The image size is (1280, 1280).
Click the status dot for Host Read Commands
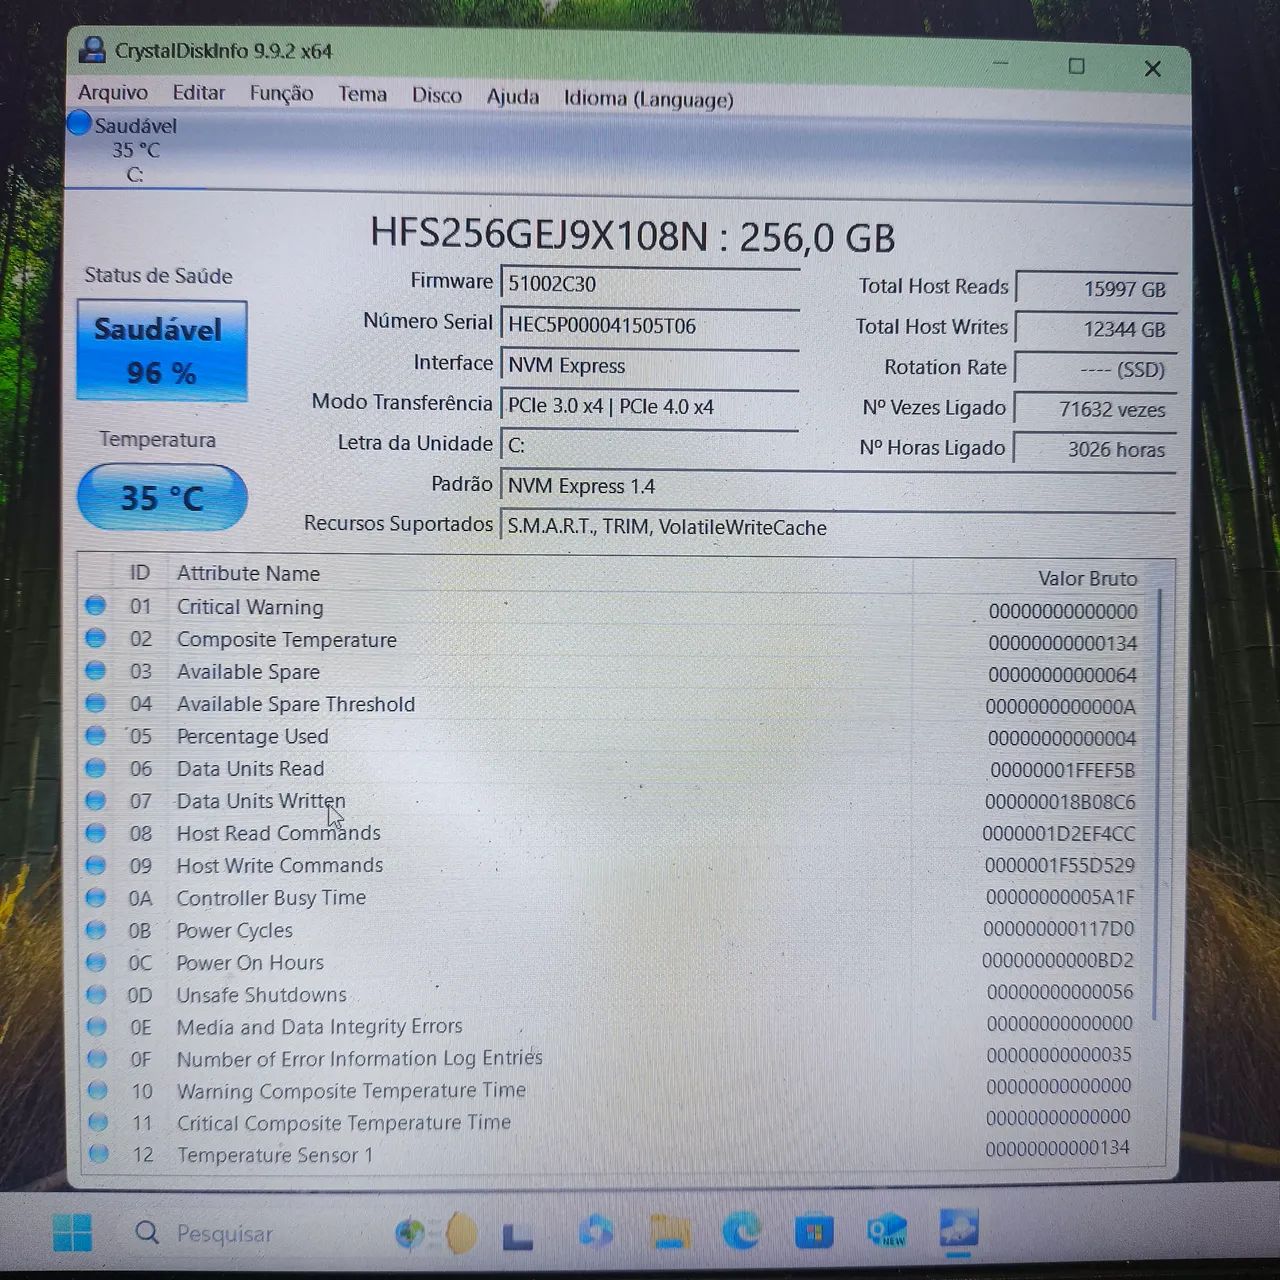[x=95, y=832]
